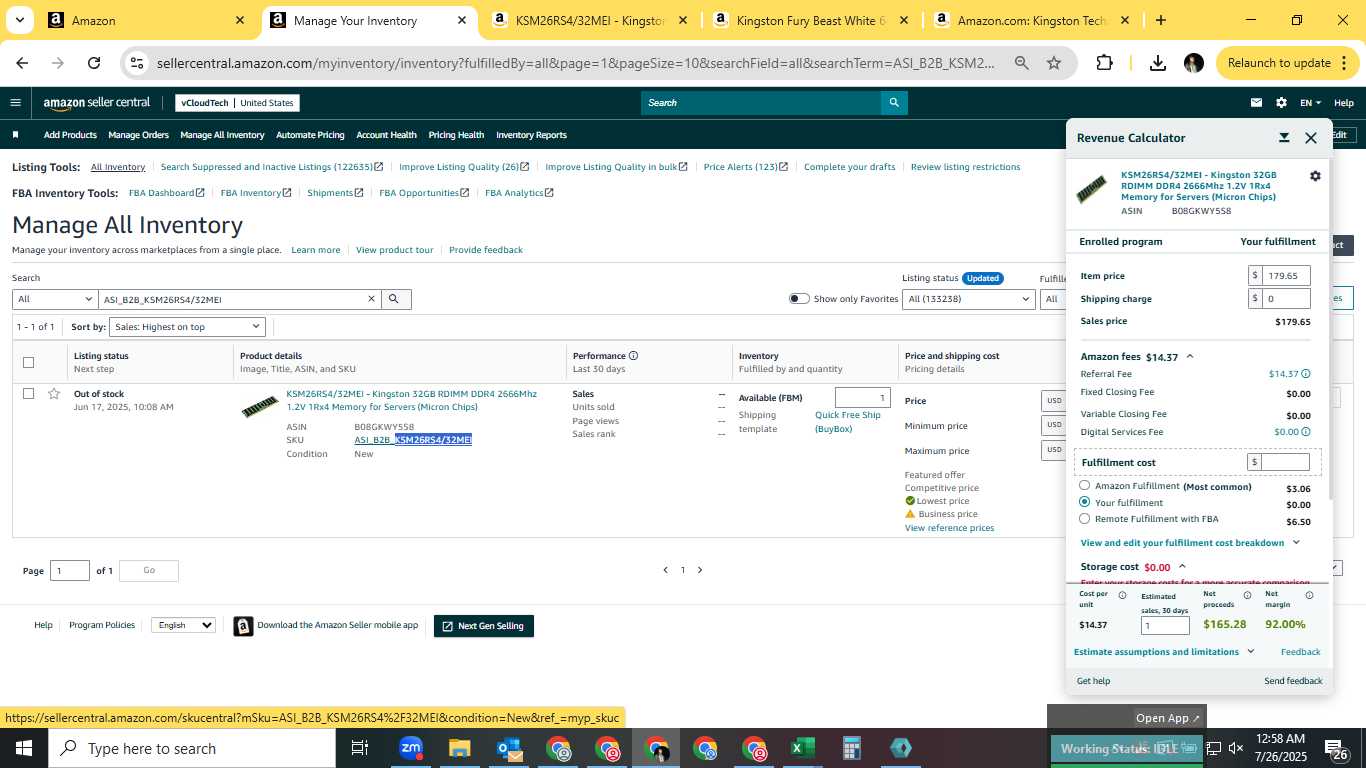This screenshot has height=768, width=1366.
Task: Open page language English dropdown
Action: pyautogui.click(x=183, y=625)
